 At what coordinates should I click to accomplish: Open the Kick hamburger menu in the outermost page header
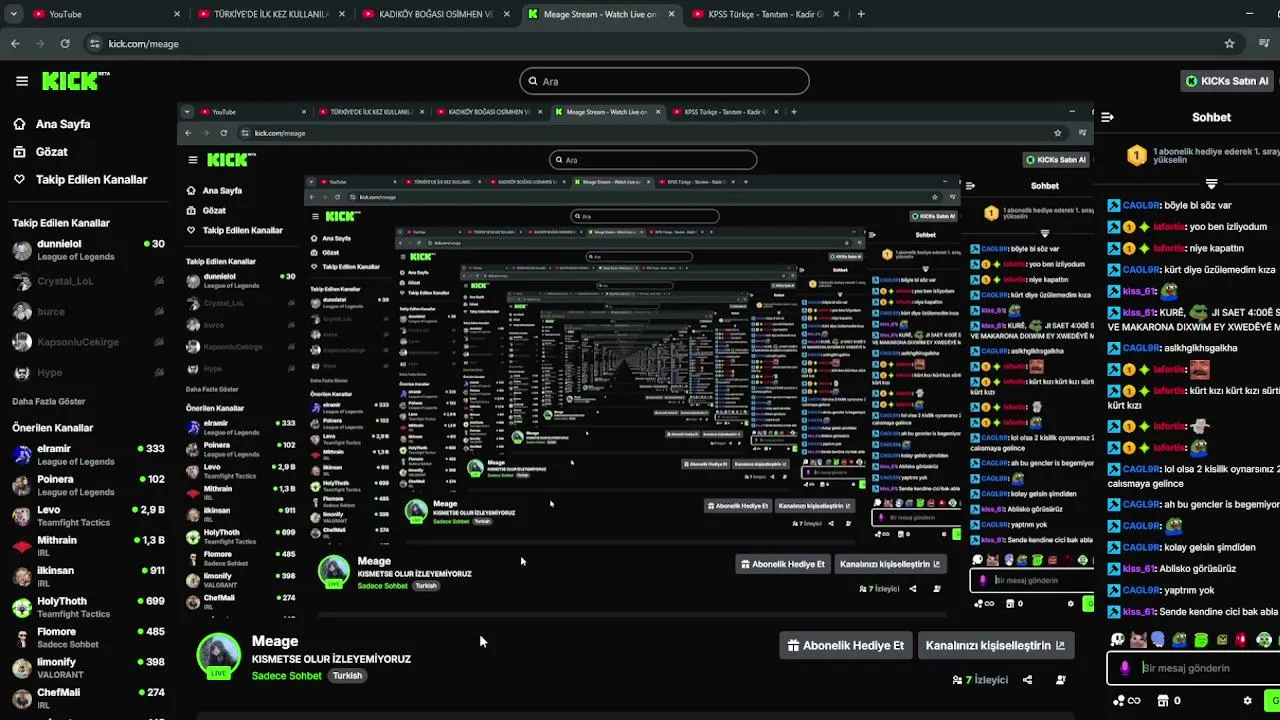(x=22, y=81)
